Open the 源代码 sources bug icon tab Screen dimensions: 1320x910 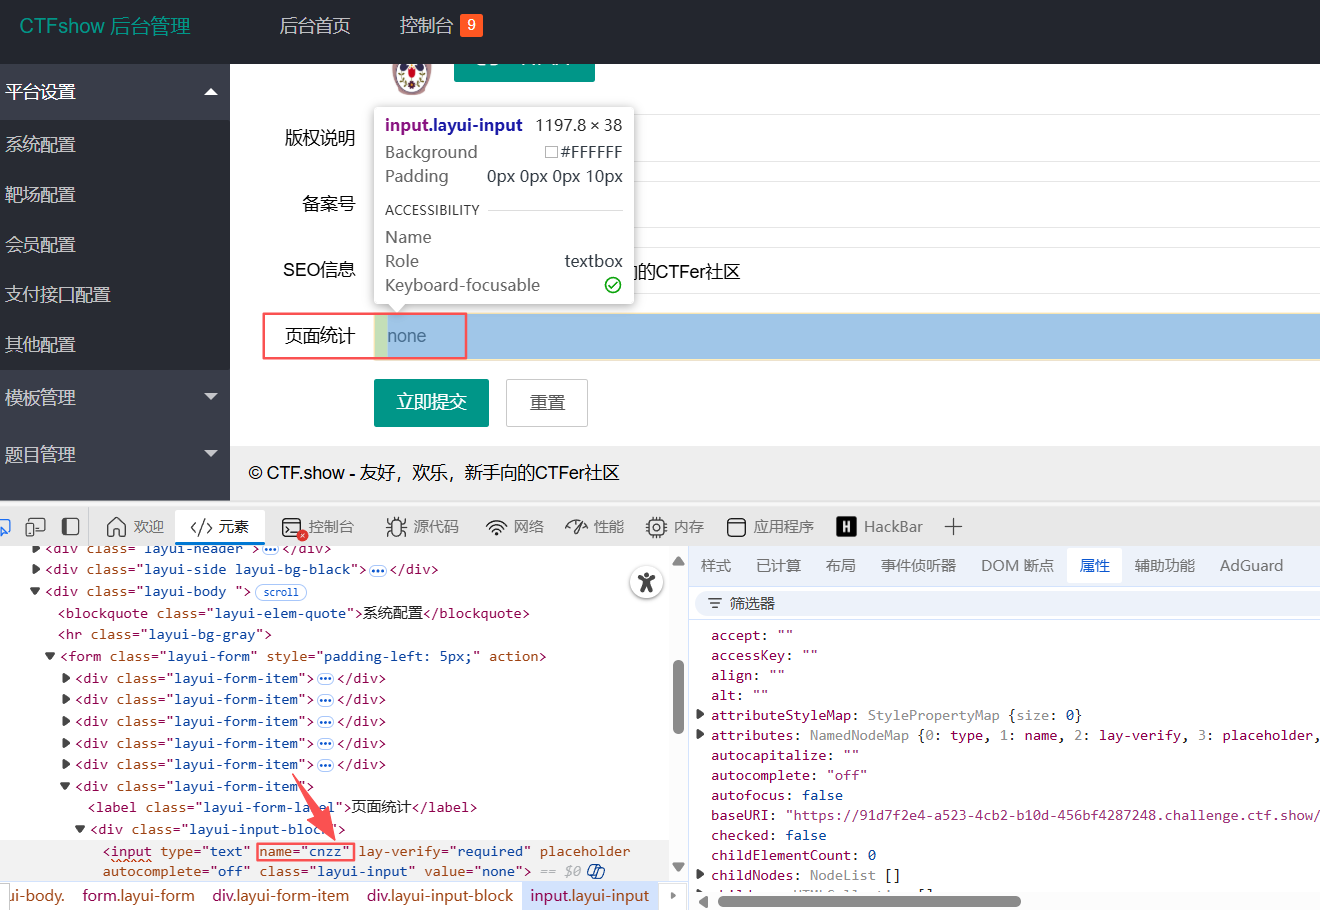coord(422,527)
